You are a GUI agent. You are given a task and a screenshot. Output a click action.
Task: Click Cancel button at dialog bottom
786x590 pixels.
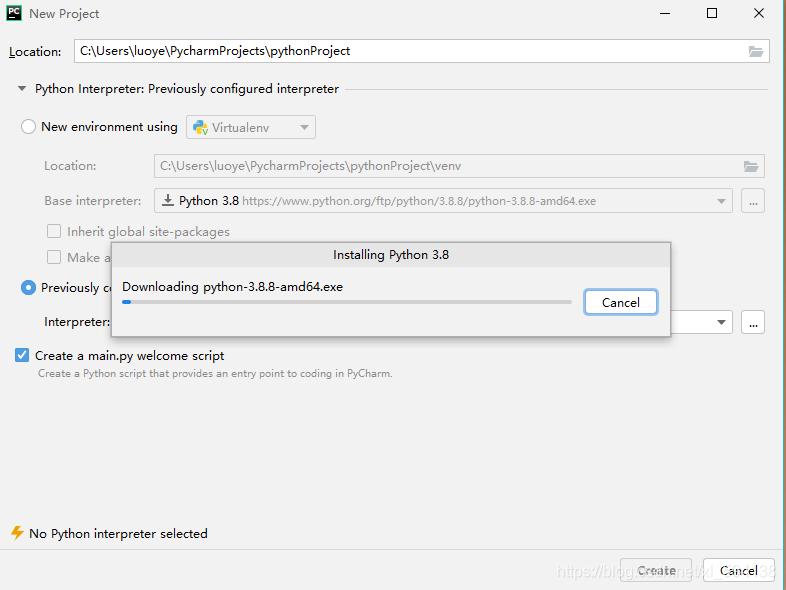(738, 570)
